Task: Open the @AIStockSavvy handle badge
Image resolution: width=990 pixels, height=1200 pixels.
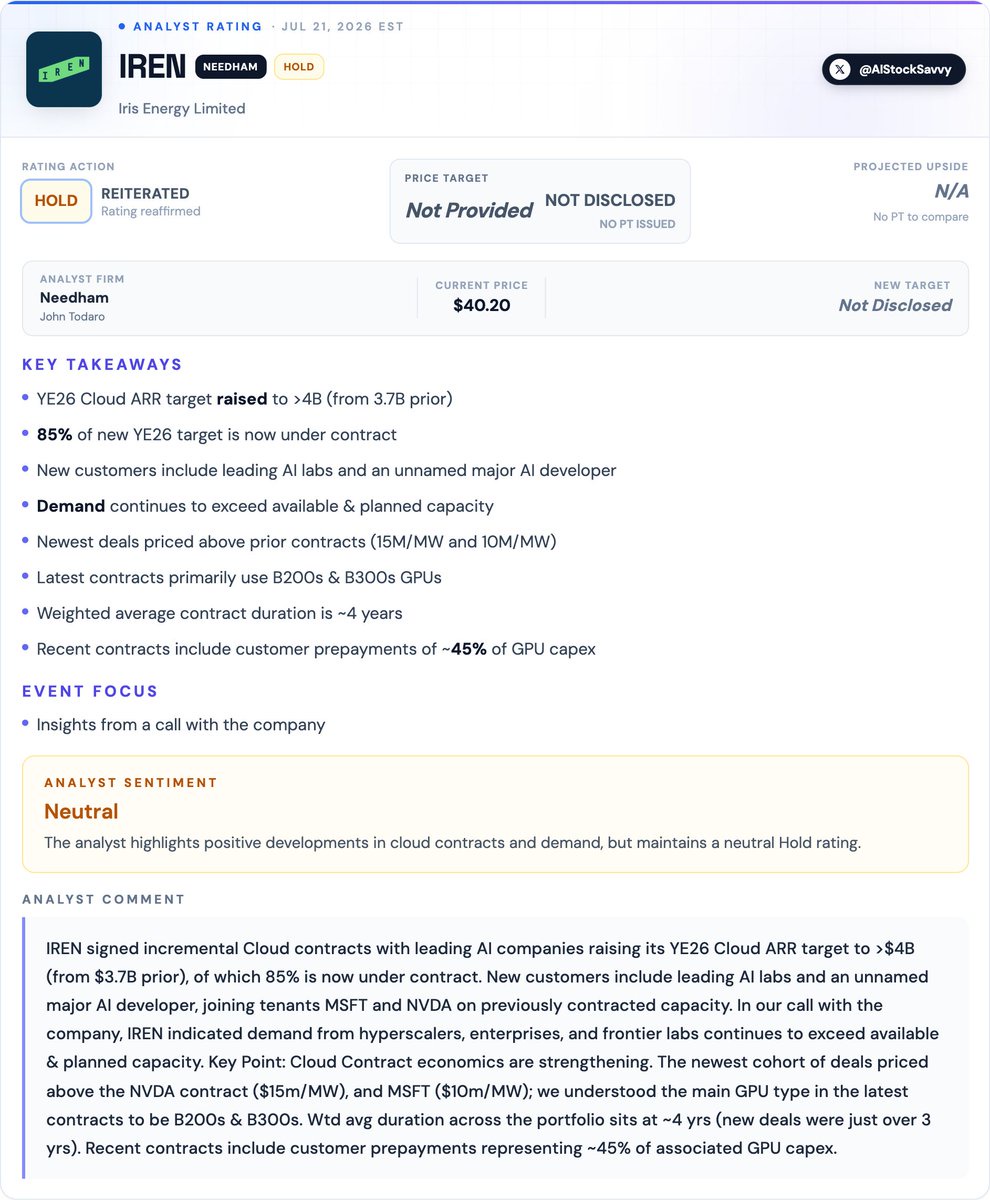Action: [894, 69]
